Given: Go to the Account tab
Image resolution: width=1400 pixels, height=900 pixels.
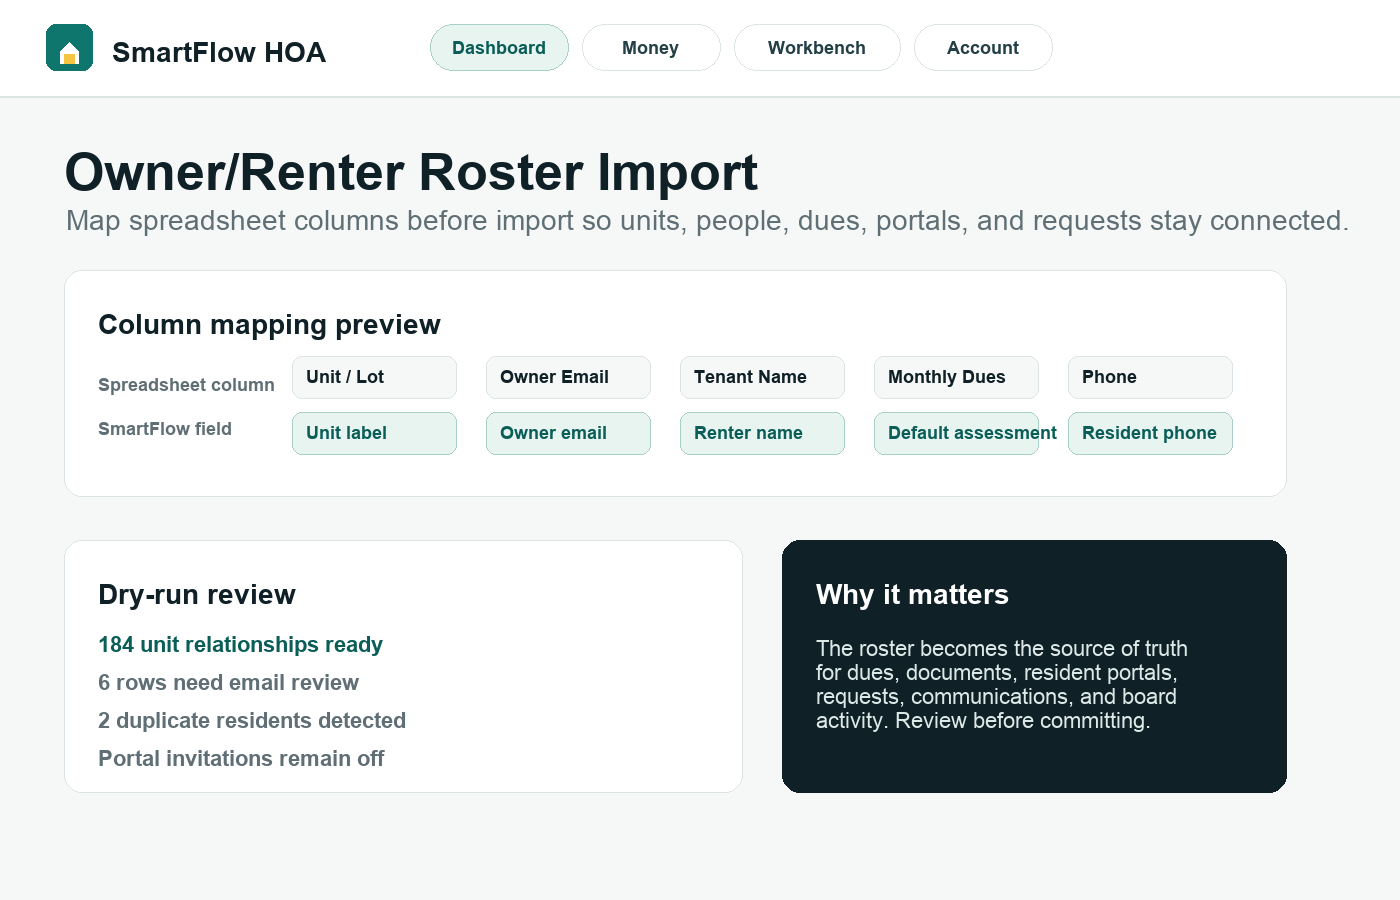Looking at the screenshot, I should coord(983,48).
